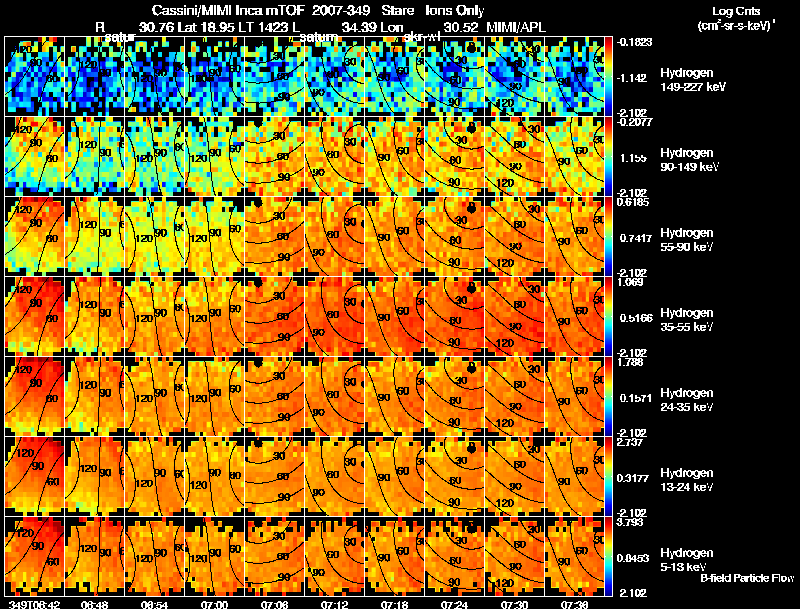Viewport: 800px width, 609px height.
Task: Click the 'MIMI/APL' label in the header
Action: [516, 28]
